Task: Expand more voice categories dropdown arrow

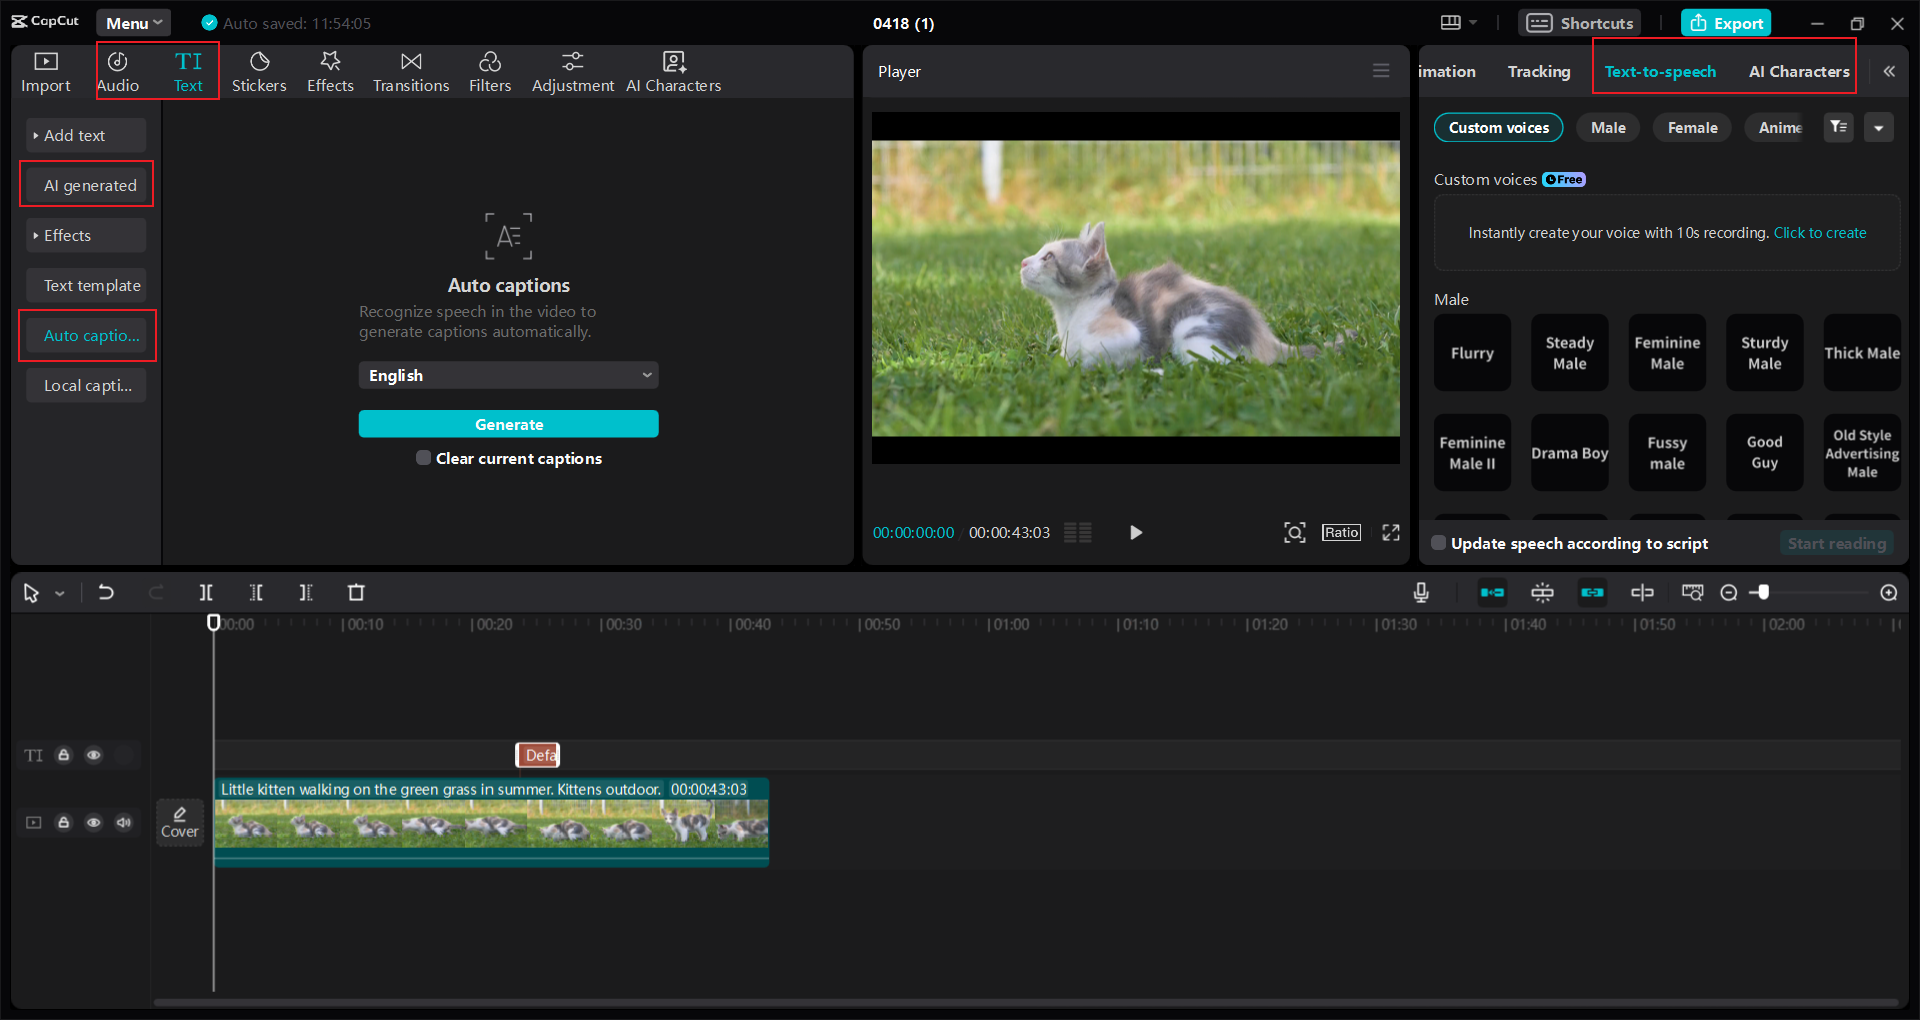Action: point(1879,127)
